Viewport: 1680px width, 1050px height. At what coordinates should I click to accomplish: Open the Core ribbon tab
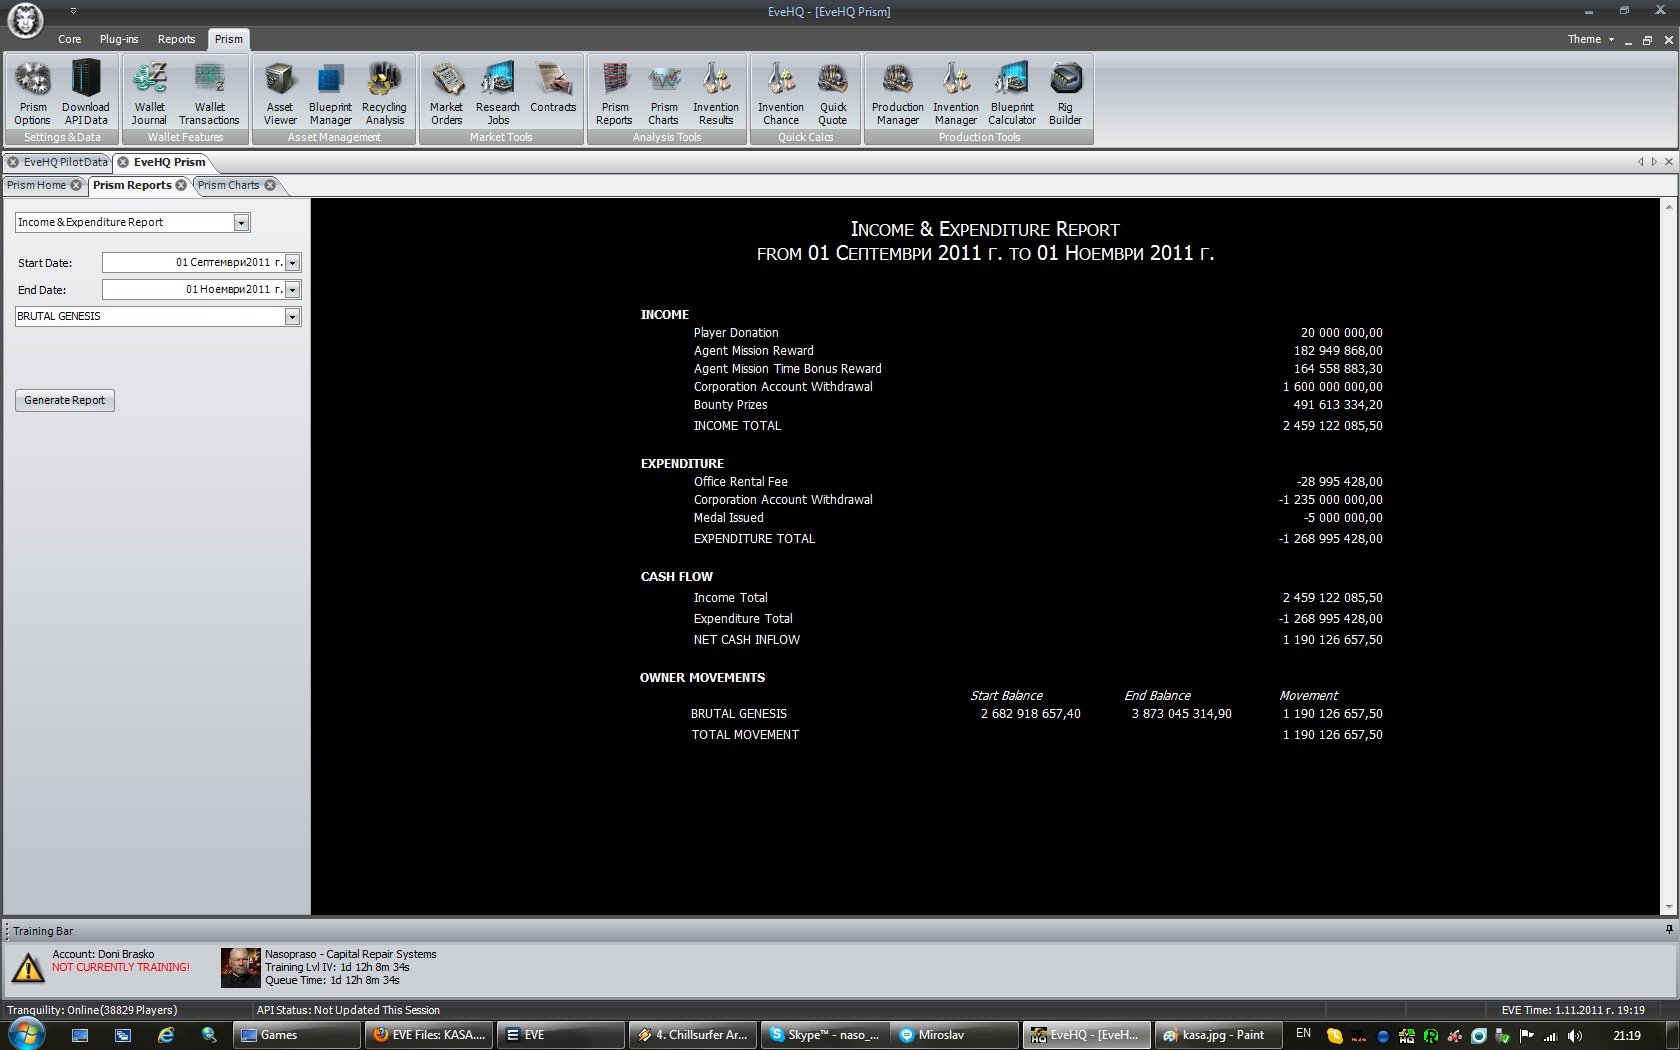(x=69, y=39)
